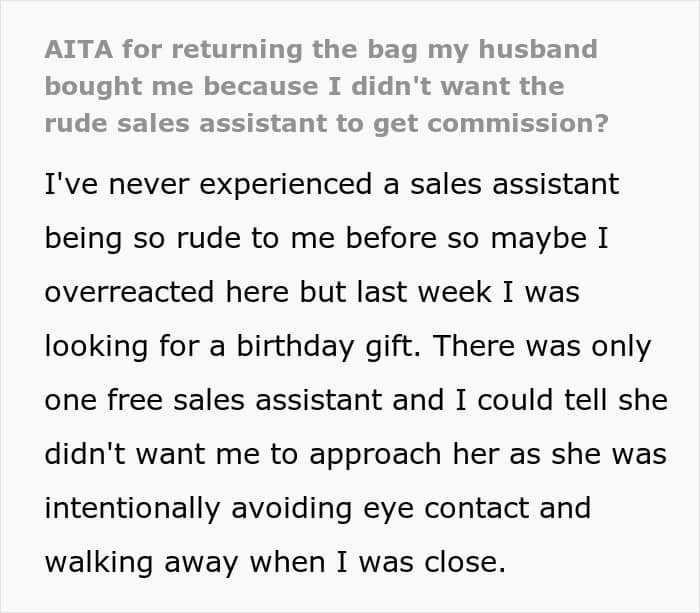Click the word "because" in the gray title

(261, 86)
